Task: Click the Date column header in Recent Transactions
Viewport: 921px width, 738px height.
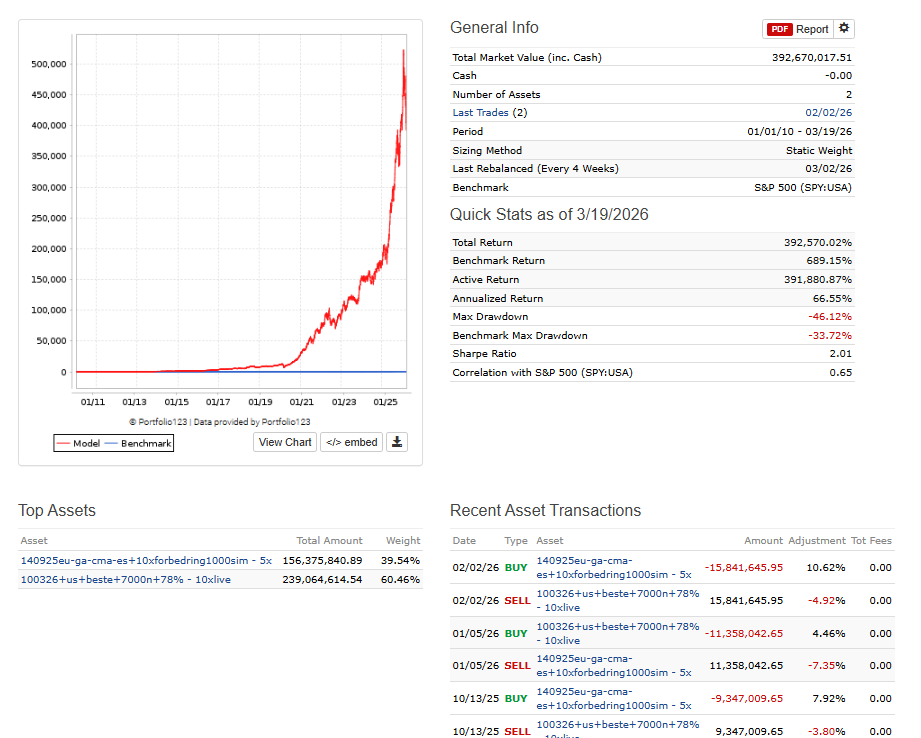Action: (464, 541)
